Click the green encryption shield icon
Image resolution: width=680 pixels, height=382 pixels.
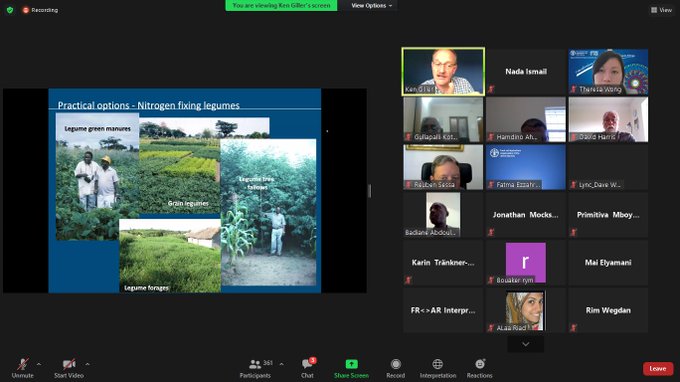[x=10, y=10]
